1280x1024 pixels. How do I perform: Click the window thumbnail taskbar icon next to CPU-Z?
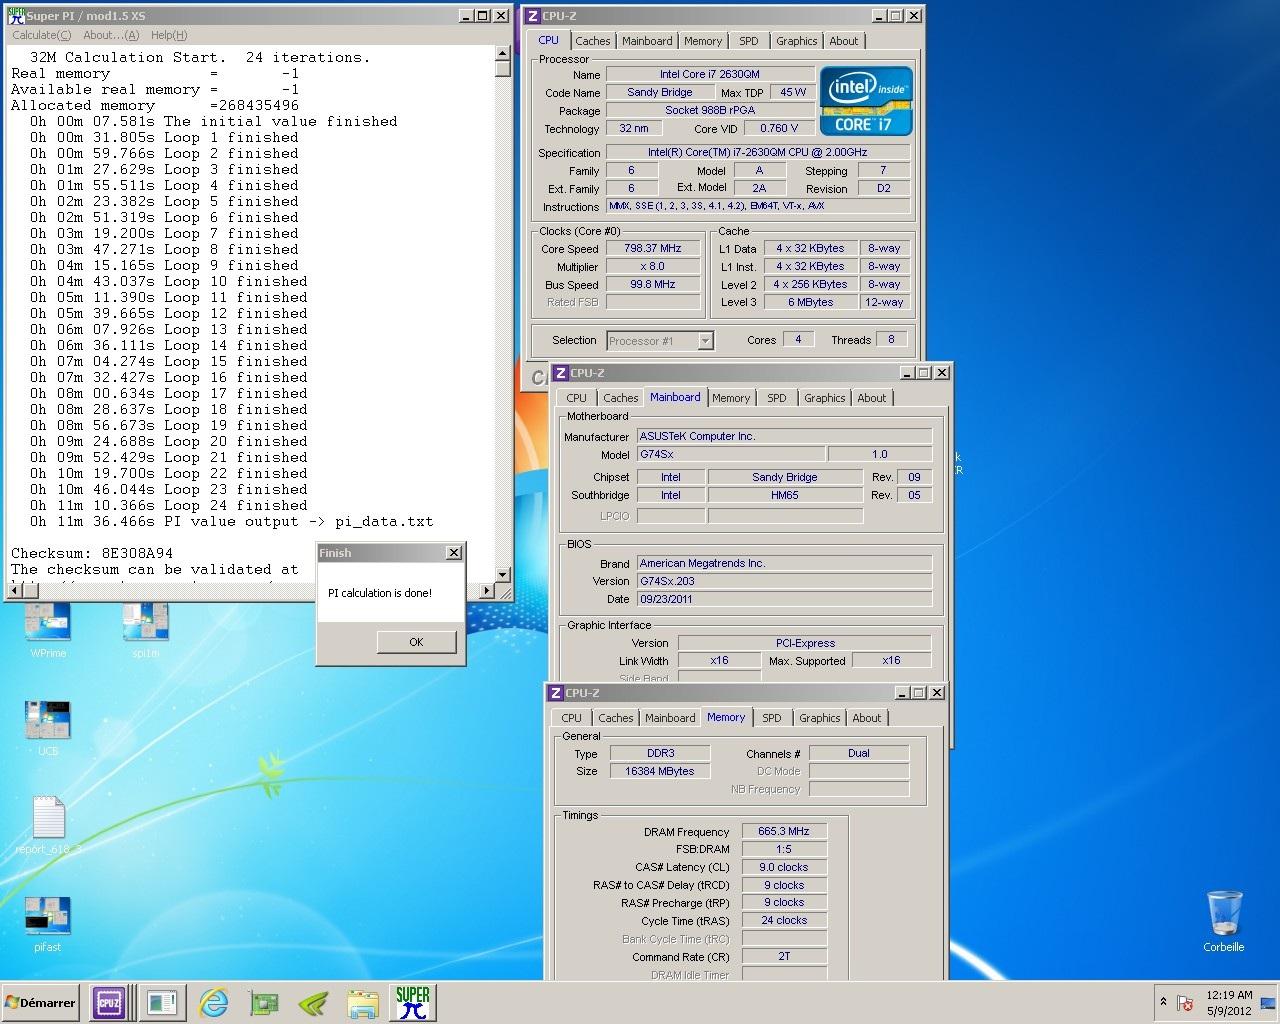[161, 1003]
